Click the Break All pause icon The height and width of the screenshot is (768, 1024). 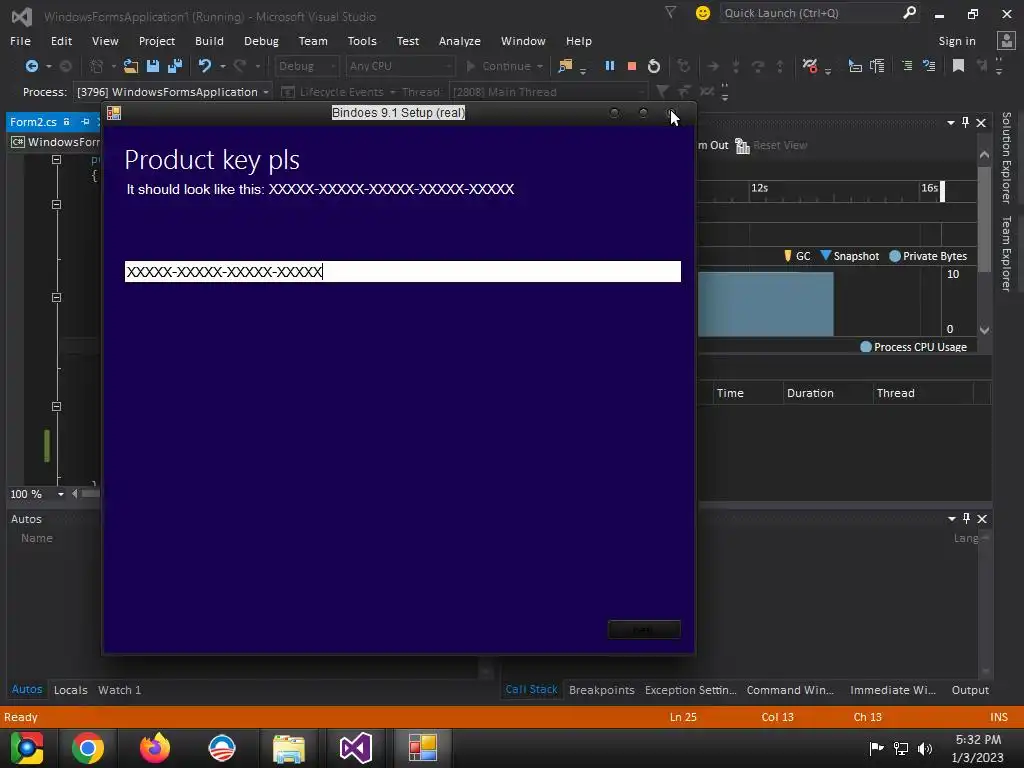coord(610,66)
